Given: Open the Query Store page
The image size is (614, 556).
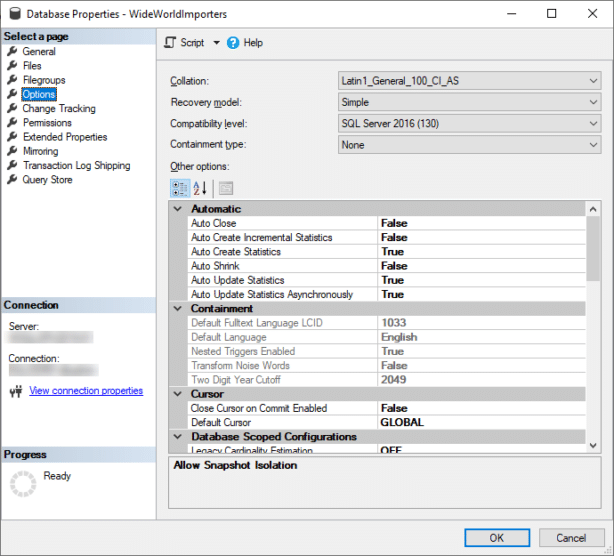Looking at the screenshot, I should point(47,180).
